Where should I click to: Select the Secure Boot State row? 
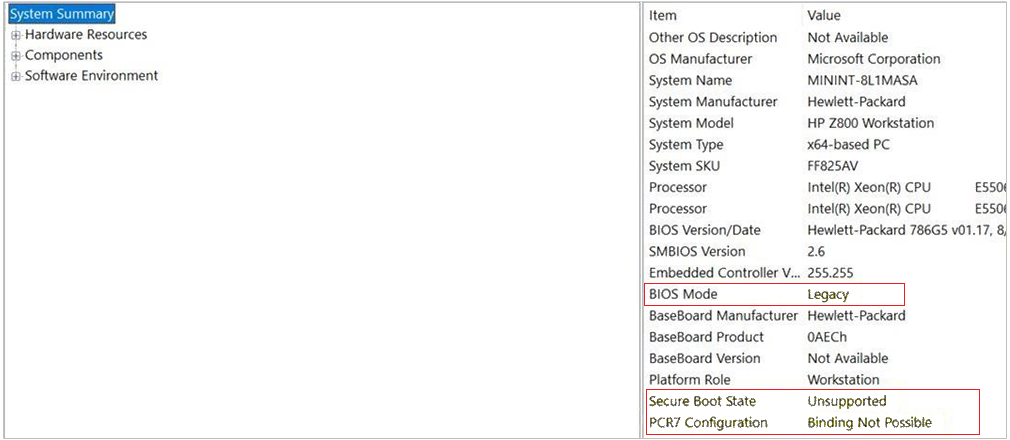(x=702, y=401)
